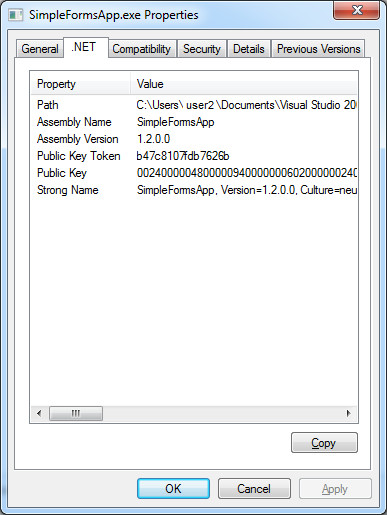Confirm with the OK button
The width and height of the screenshot is (387, 515).
pos(173,489)
